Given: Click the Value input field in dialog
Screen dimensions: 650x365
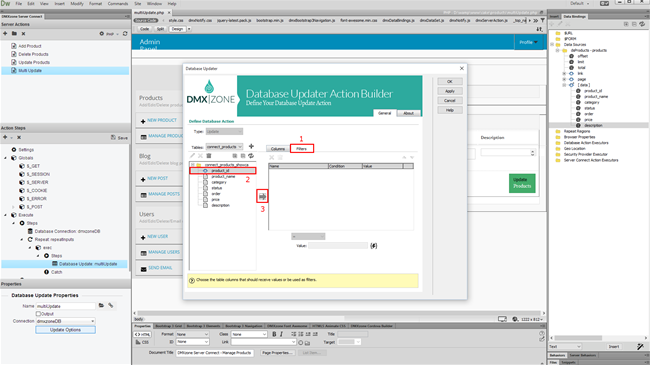Looking at the screenshot, I should tap(338, 246).
